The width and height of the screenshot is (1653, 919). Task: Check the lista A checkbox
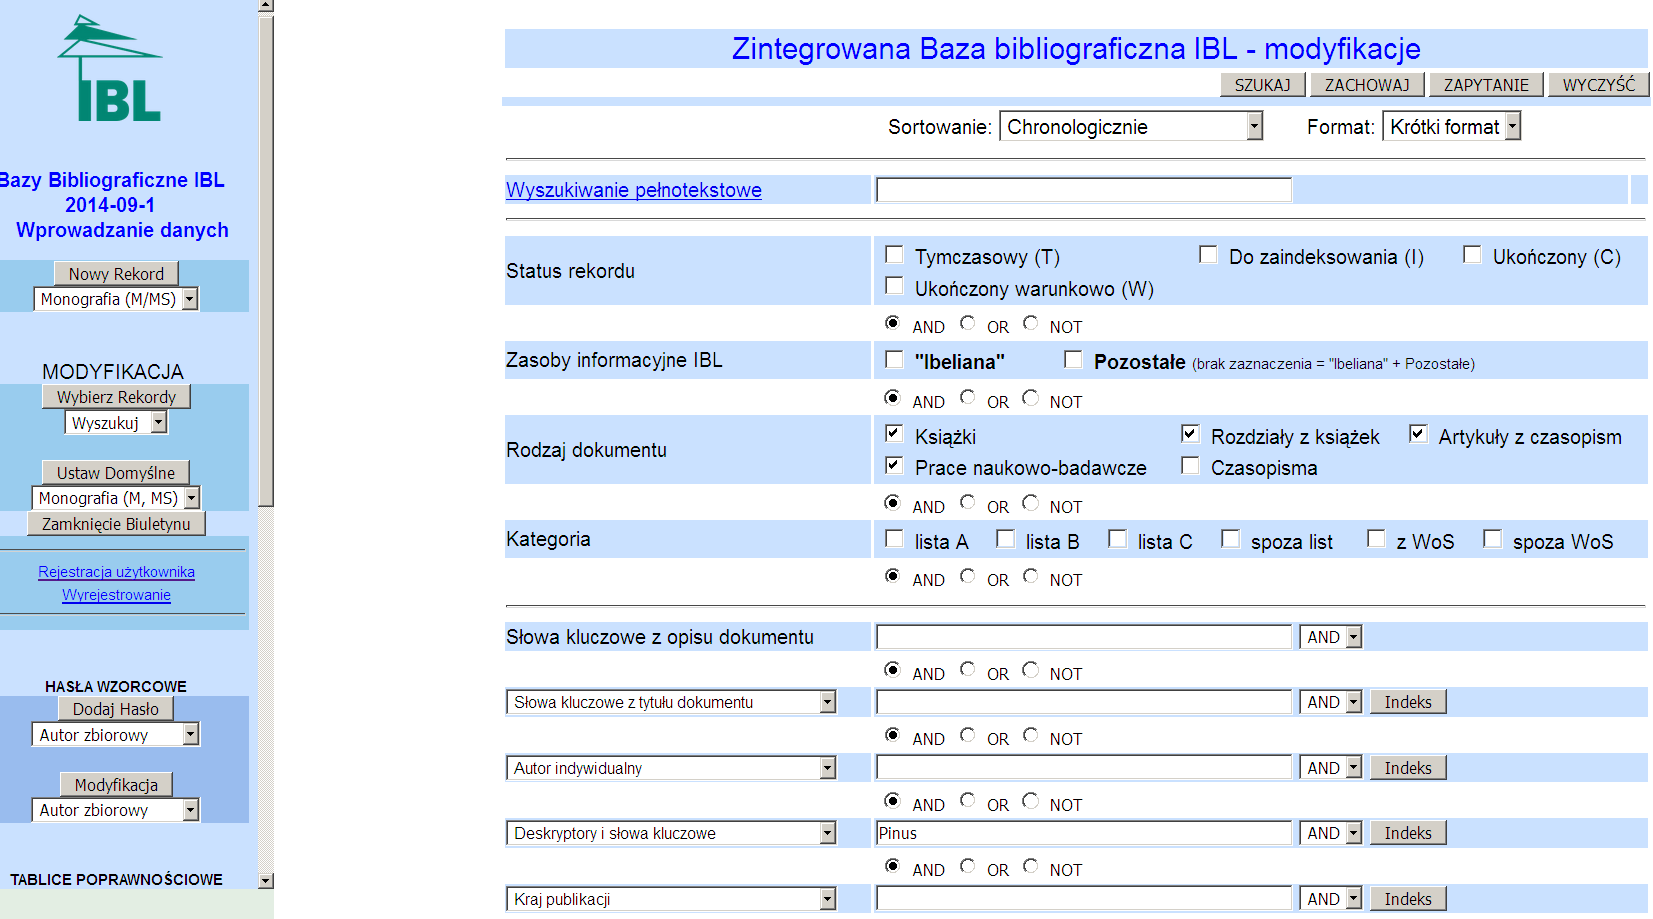(x=894, y=539)
